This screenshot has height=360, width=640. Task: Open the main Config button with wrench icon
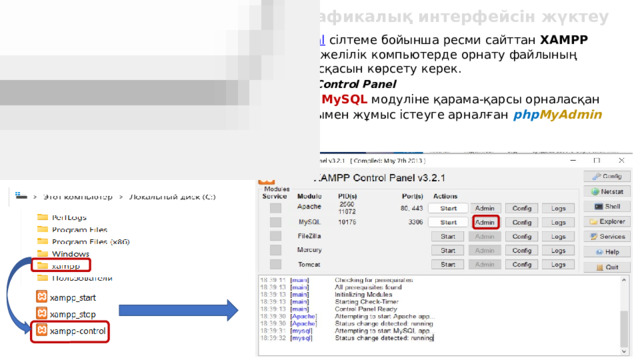[x=607, y=176]
